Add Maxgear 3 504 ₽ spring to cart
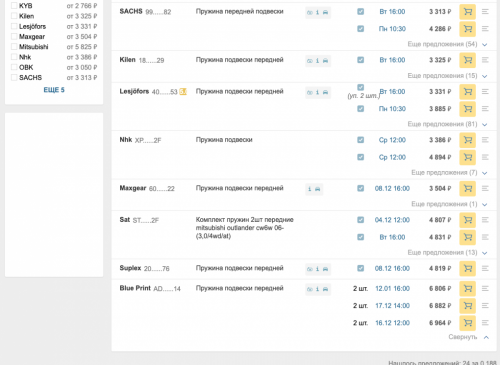 tap(467, 189)
